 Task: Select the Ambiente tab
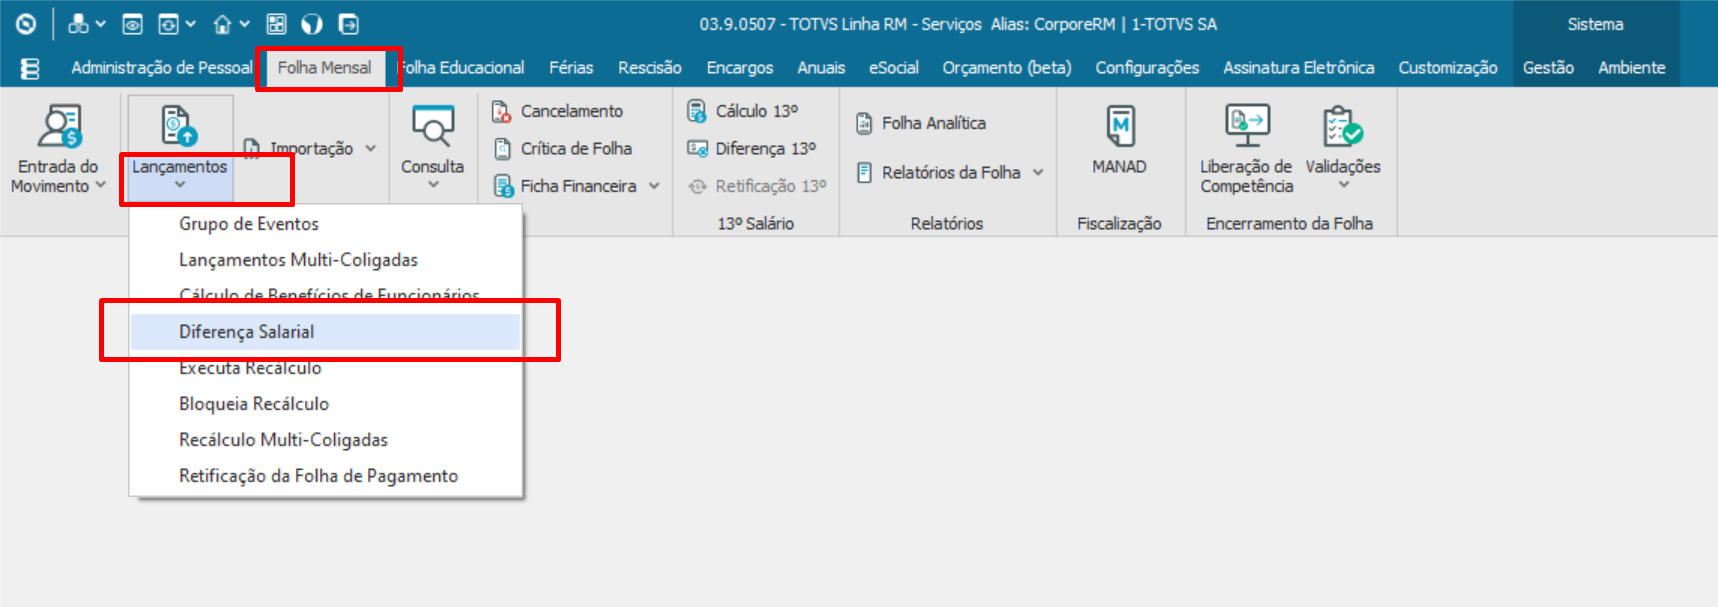click(x=1631, y=68)
